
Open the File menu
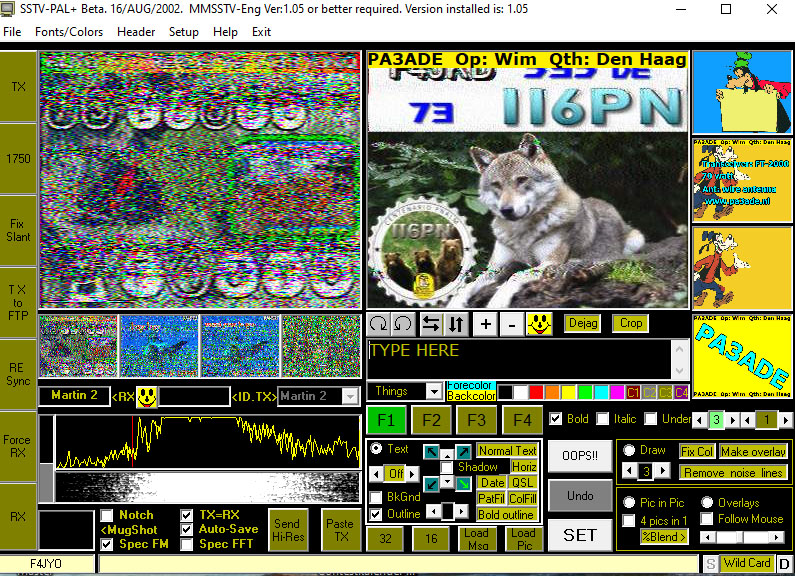(x=12, y=32)
